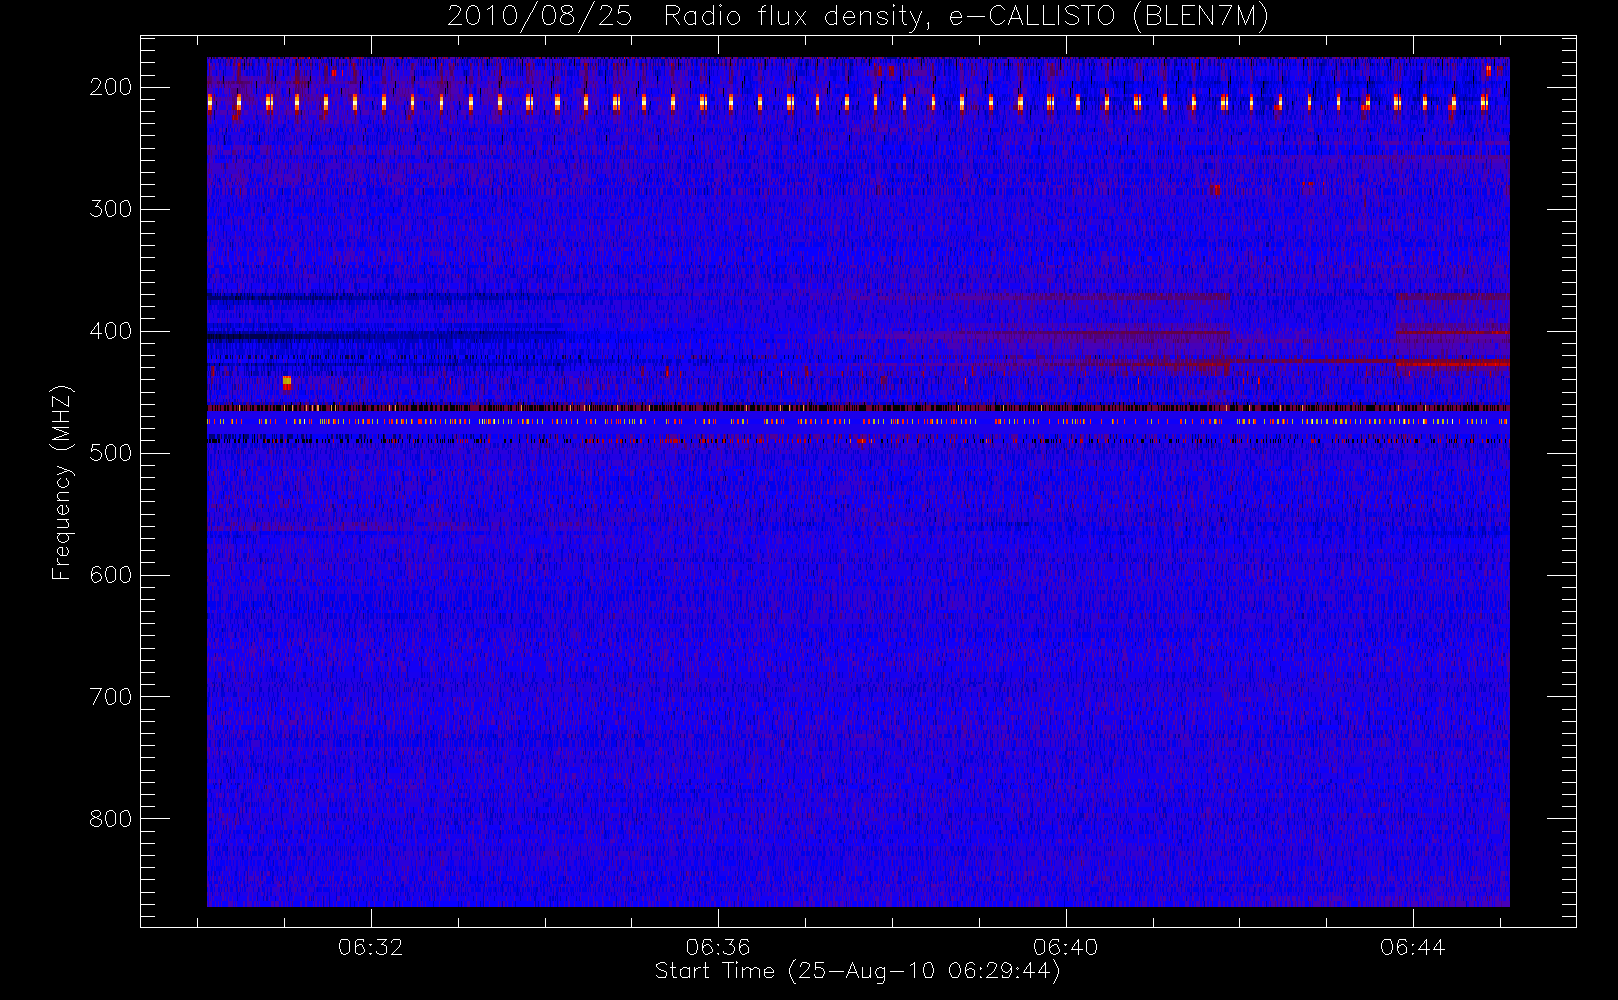This screenshot has width=1618, height=1000.
Task: Click the 300 frequency tick label
Action: click(x=111, y=209)
